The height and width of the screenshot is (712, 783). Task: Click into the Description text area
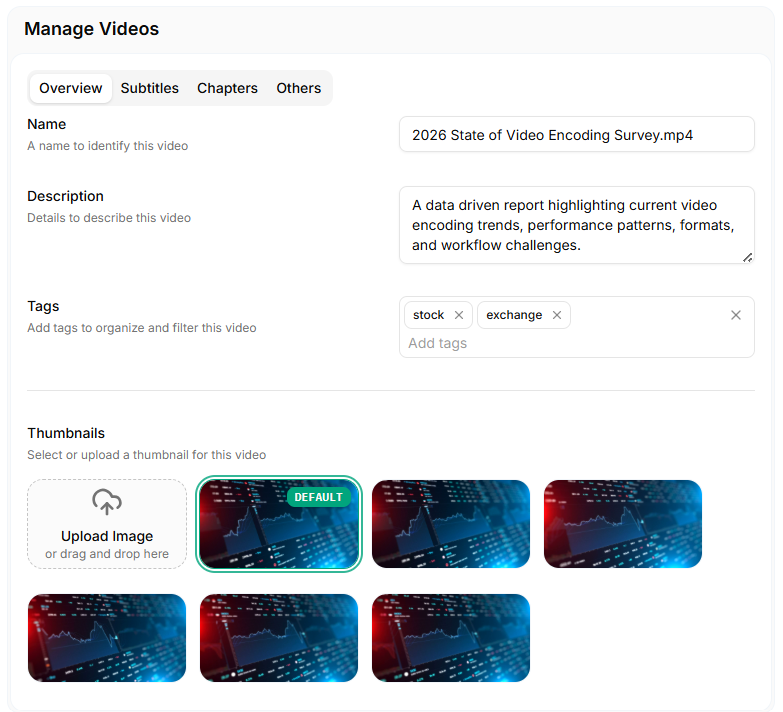(577, 225)
